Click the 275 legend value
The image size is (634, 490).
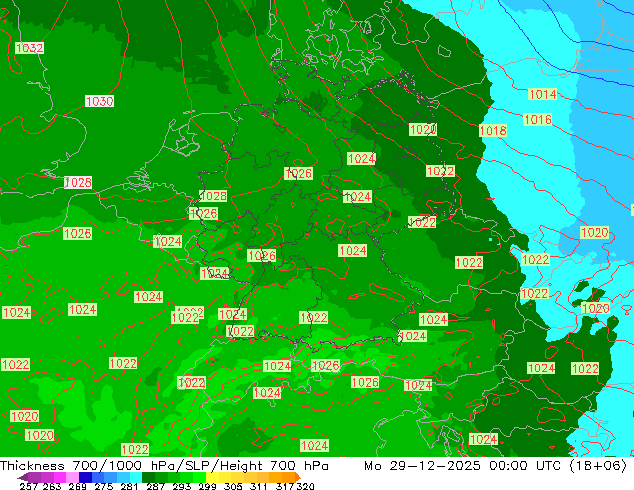(x=104, y=486)
